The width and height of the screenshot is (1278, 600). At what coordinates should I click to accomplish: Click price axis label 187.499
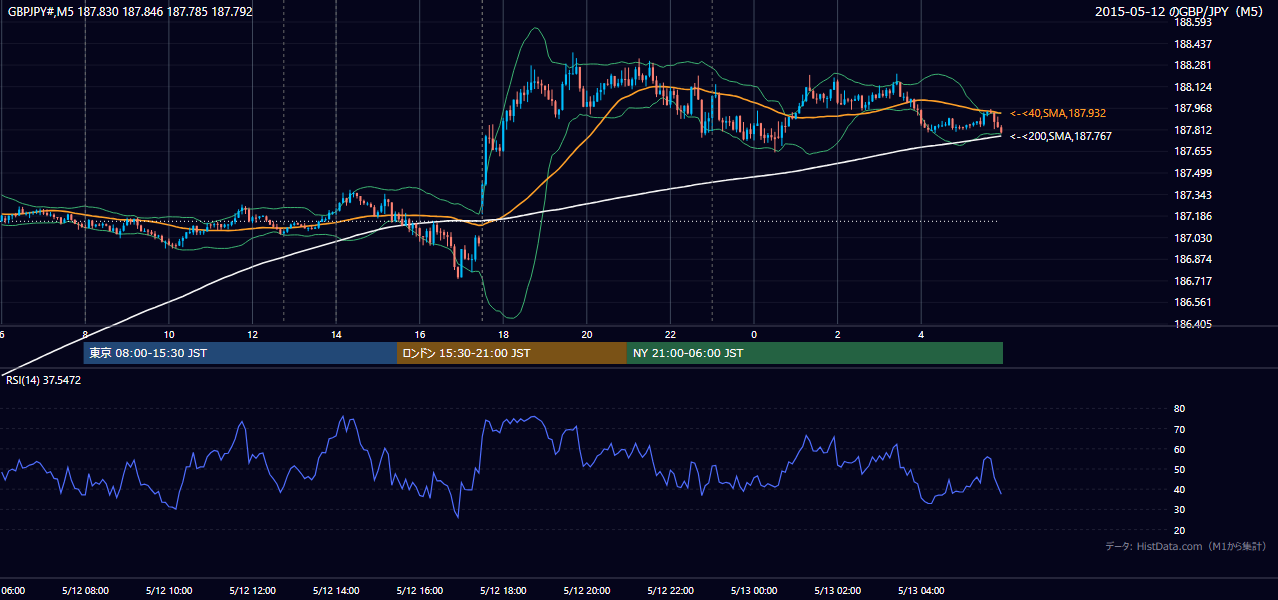tap(1192, 173)
